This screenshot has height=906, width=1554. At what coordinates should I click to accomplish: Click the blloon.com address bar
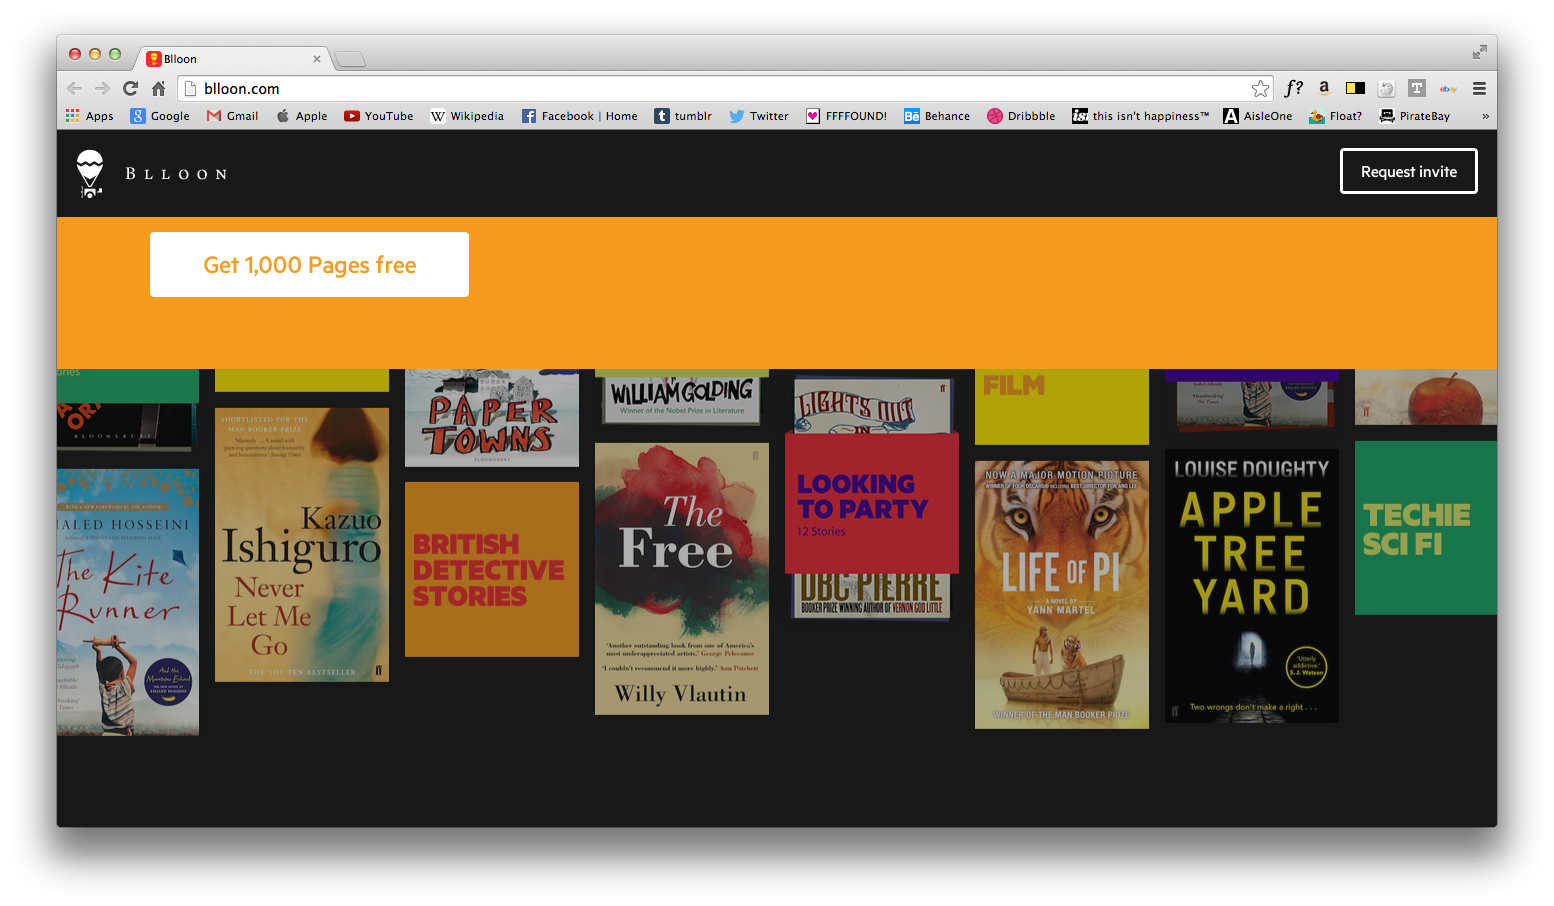pos(700,89)
